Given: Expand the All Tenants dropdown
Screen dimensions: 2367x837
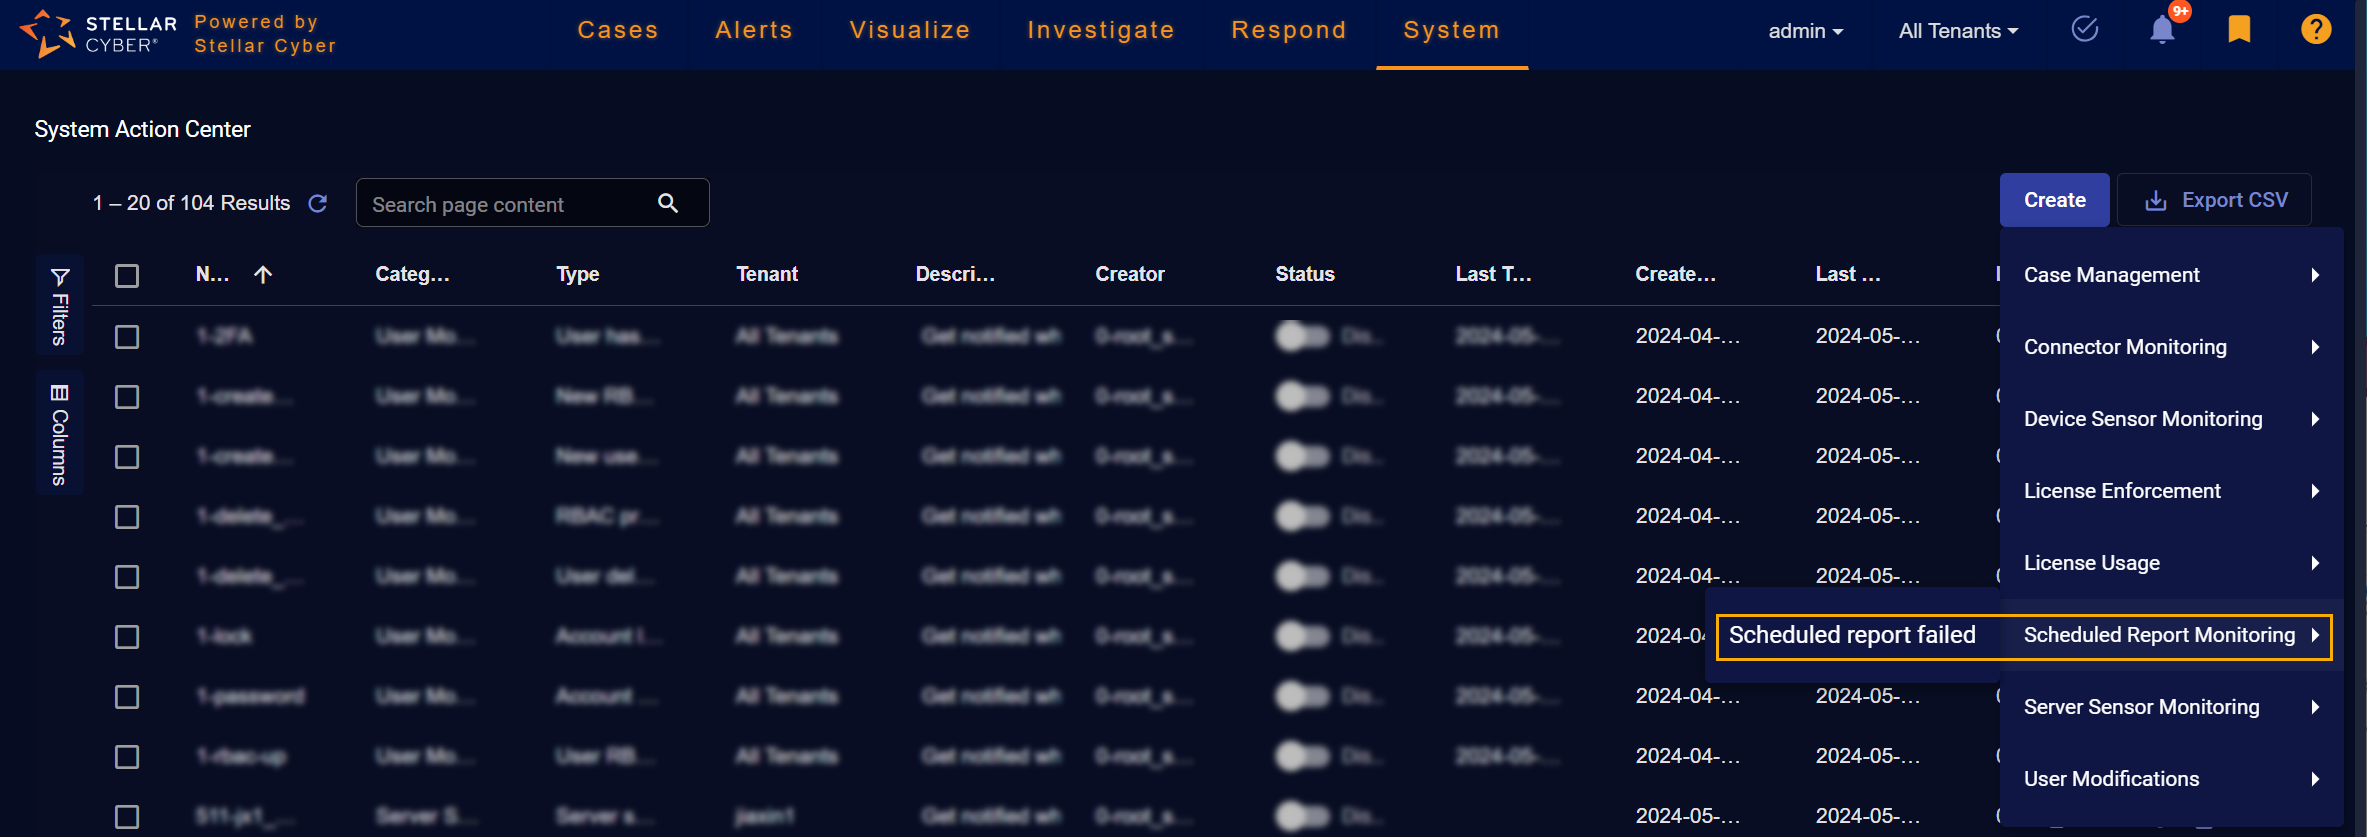Looking at the screenshot, I should pyautogui.click(x=1958, y=31).
